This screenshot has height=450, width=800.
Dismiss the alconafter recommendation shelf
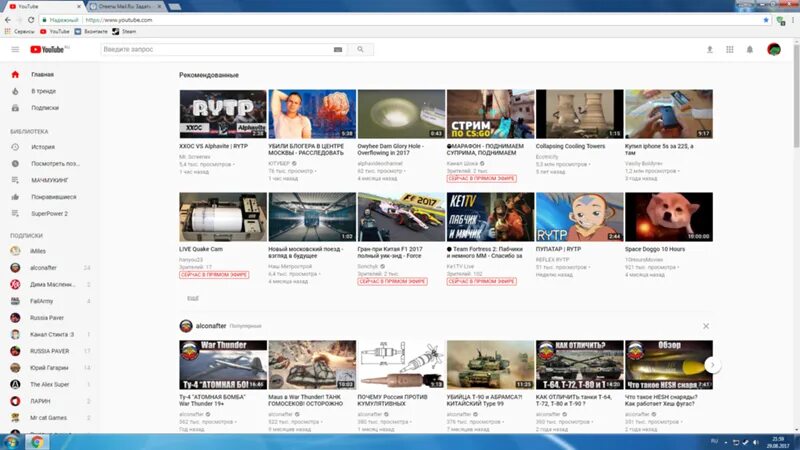click(x=706, y=326)
